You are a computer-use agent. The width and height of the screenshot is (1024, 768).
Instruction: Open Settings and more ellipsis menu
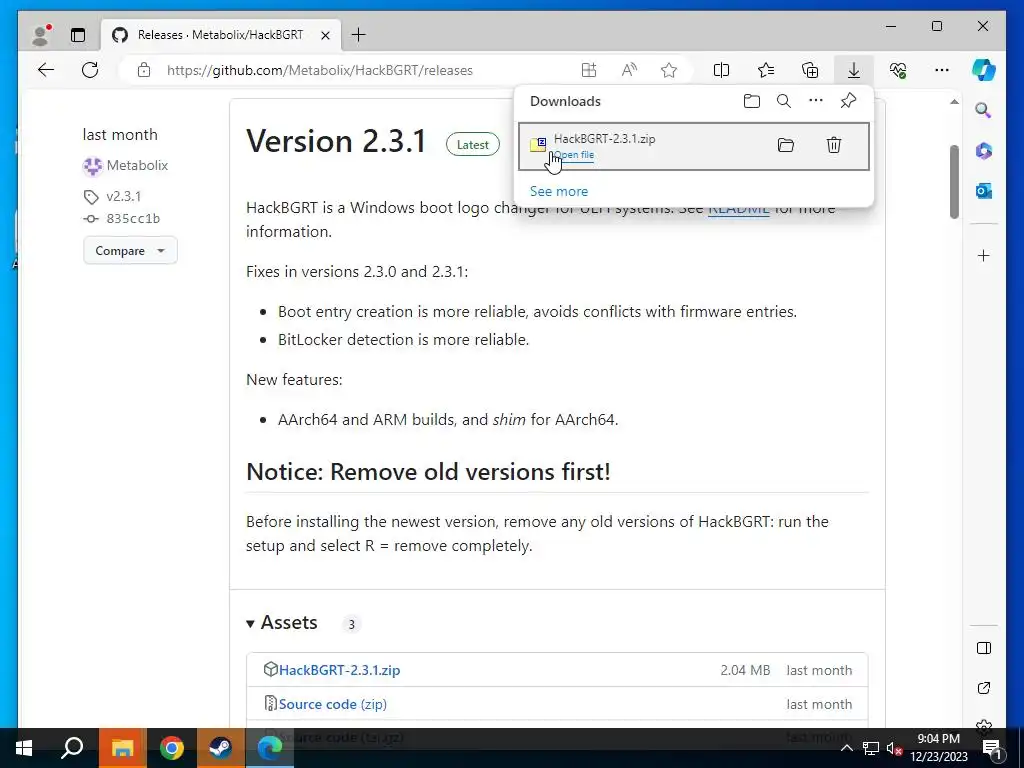942,70
